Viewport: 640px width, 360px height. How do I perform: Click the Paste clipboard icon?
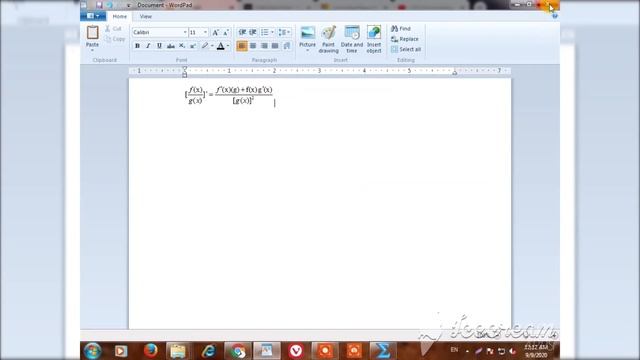click(93, 33)
